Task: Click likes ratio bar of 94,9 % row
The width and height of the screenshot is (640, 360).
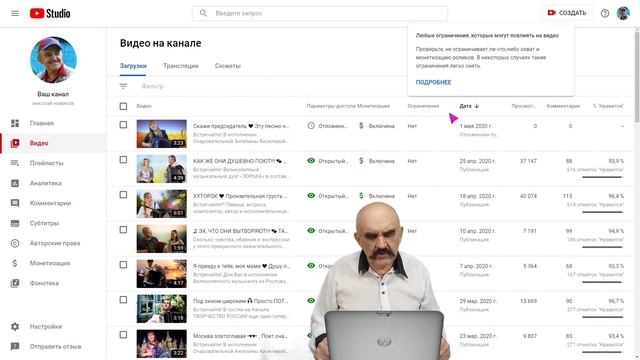Action: point(602,247)
